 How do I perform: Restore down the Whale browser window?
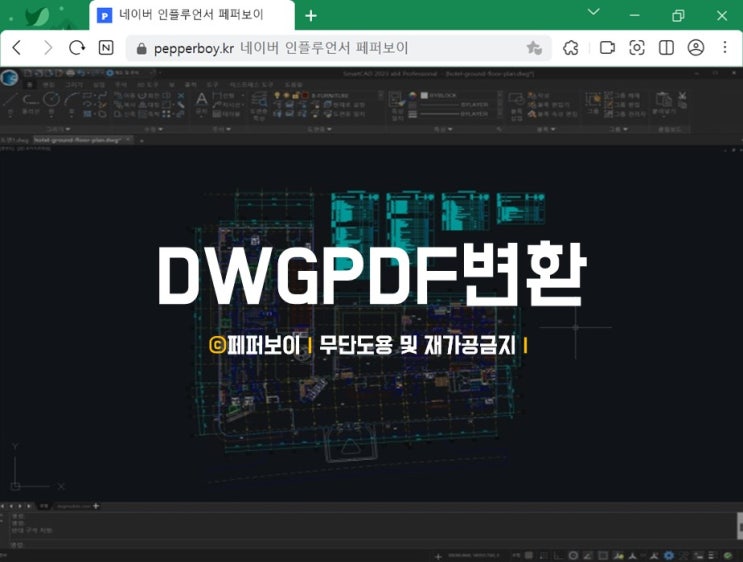point(678,16)
